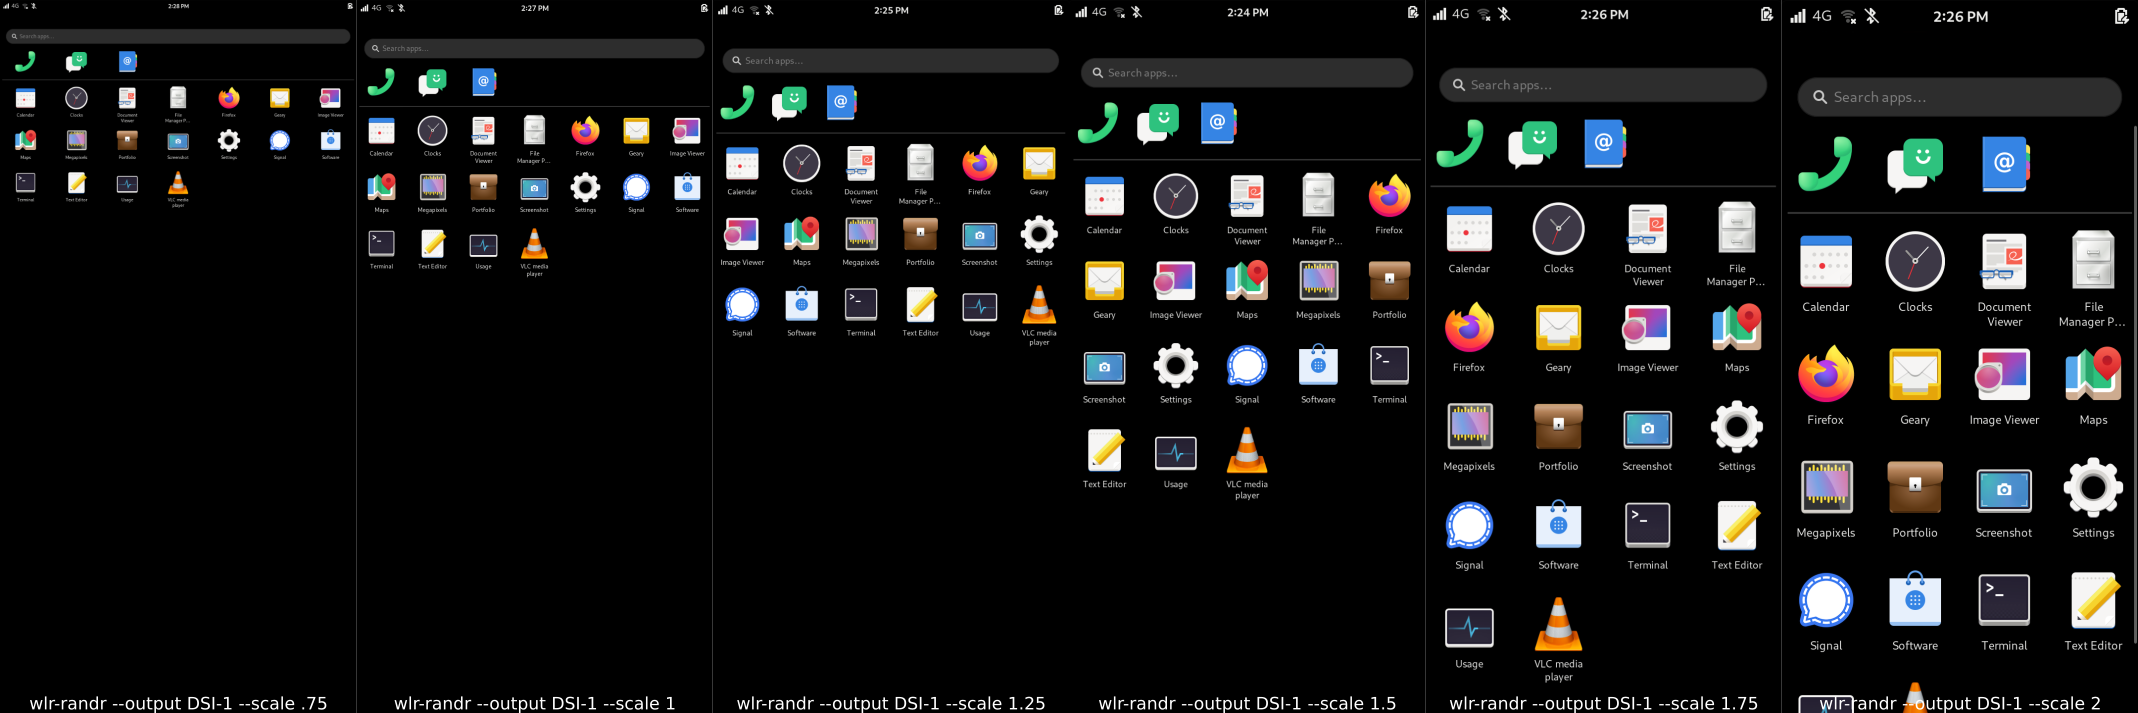Open Maps in the scale 1.5 screen
The height and width of the screenshot is (713, 2138).
coord(1247,281)
